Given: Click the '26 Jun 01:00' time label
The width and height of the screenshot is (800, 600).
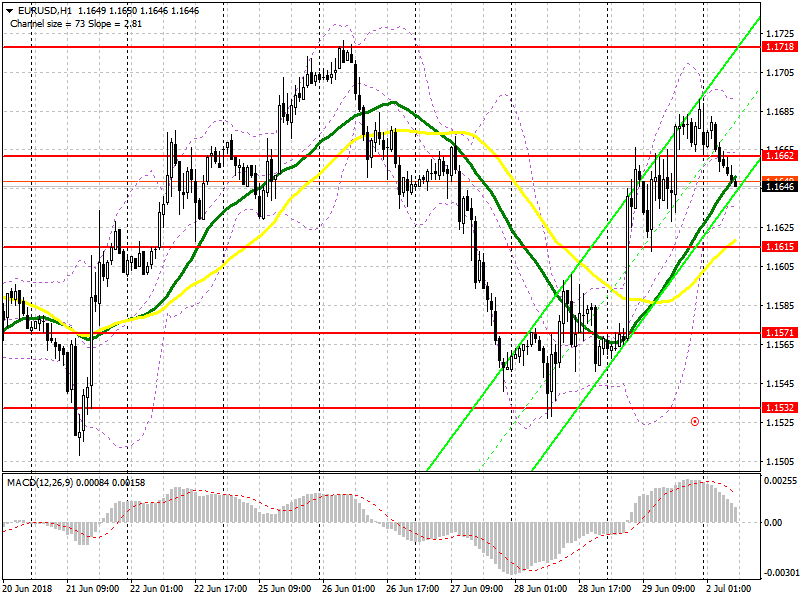Looking at the screenshot, I should click(x=348, y=588).
